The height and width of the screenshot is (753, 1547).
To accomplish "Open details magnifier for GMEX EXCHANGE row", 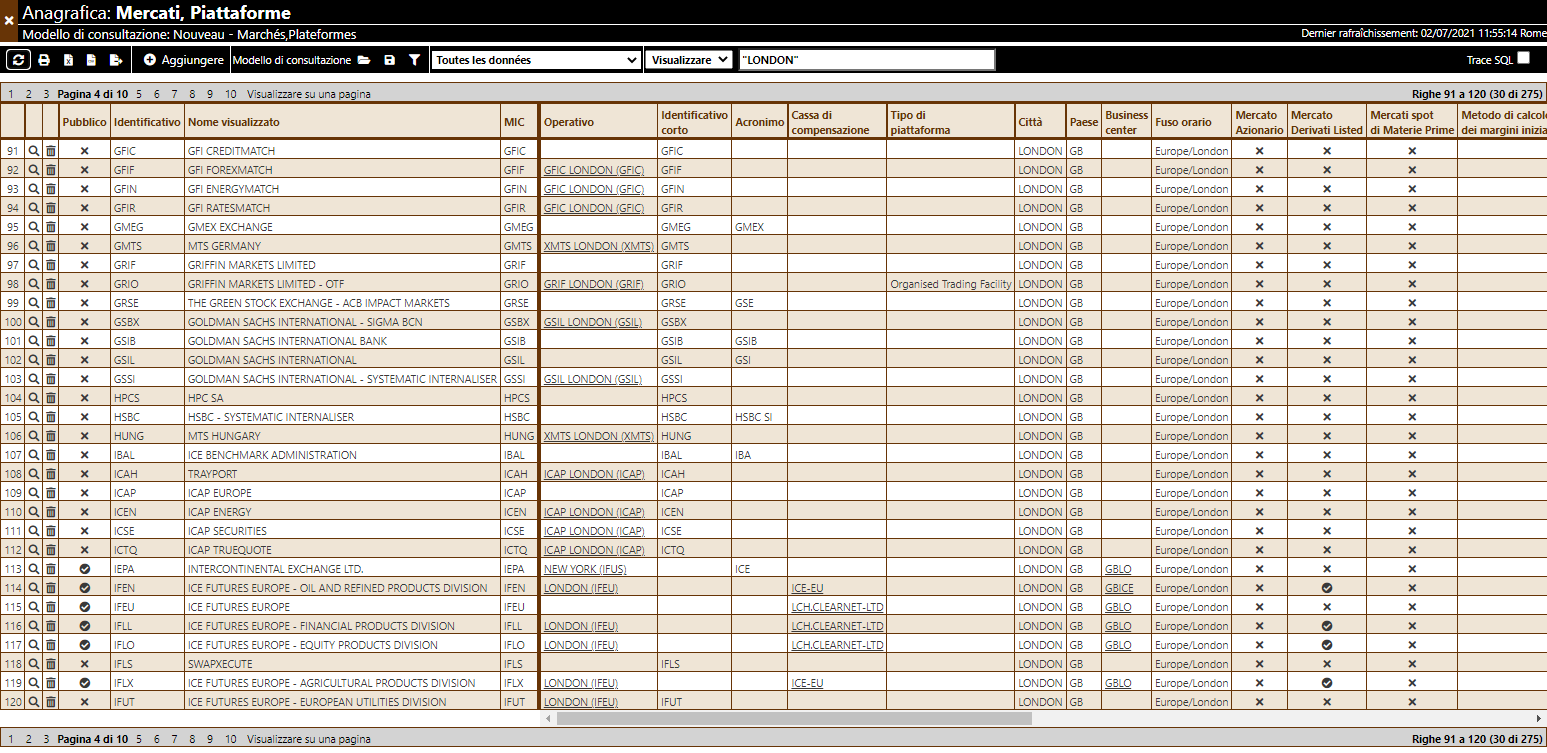I will click(34, 227).
